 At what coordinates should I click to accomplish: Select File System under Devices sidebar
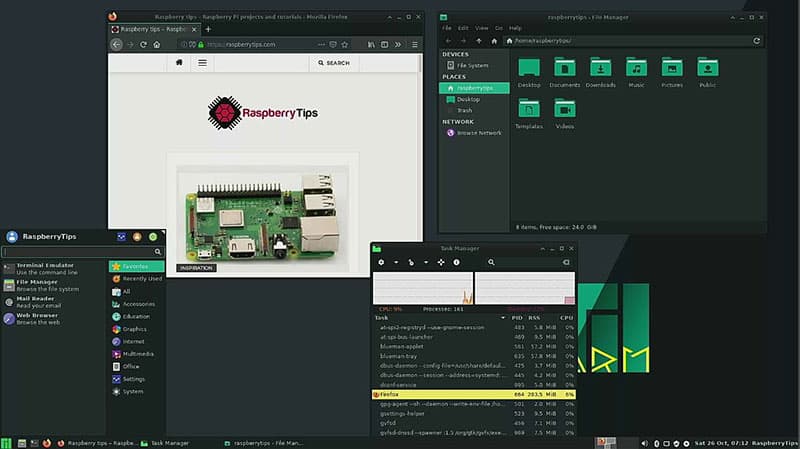click(474, 65)
